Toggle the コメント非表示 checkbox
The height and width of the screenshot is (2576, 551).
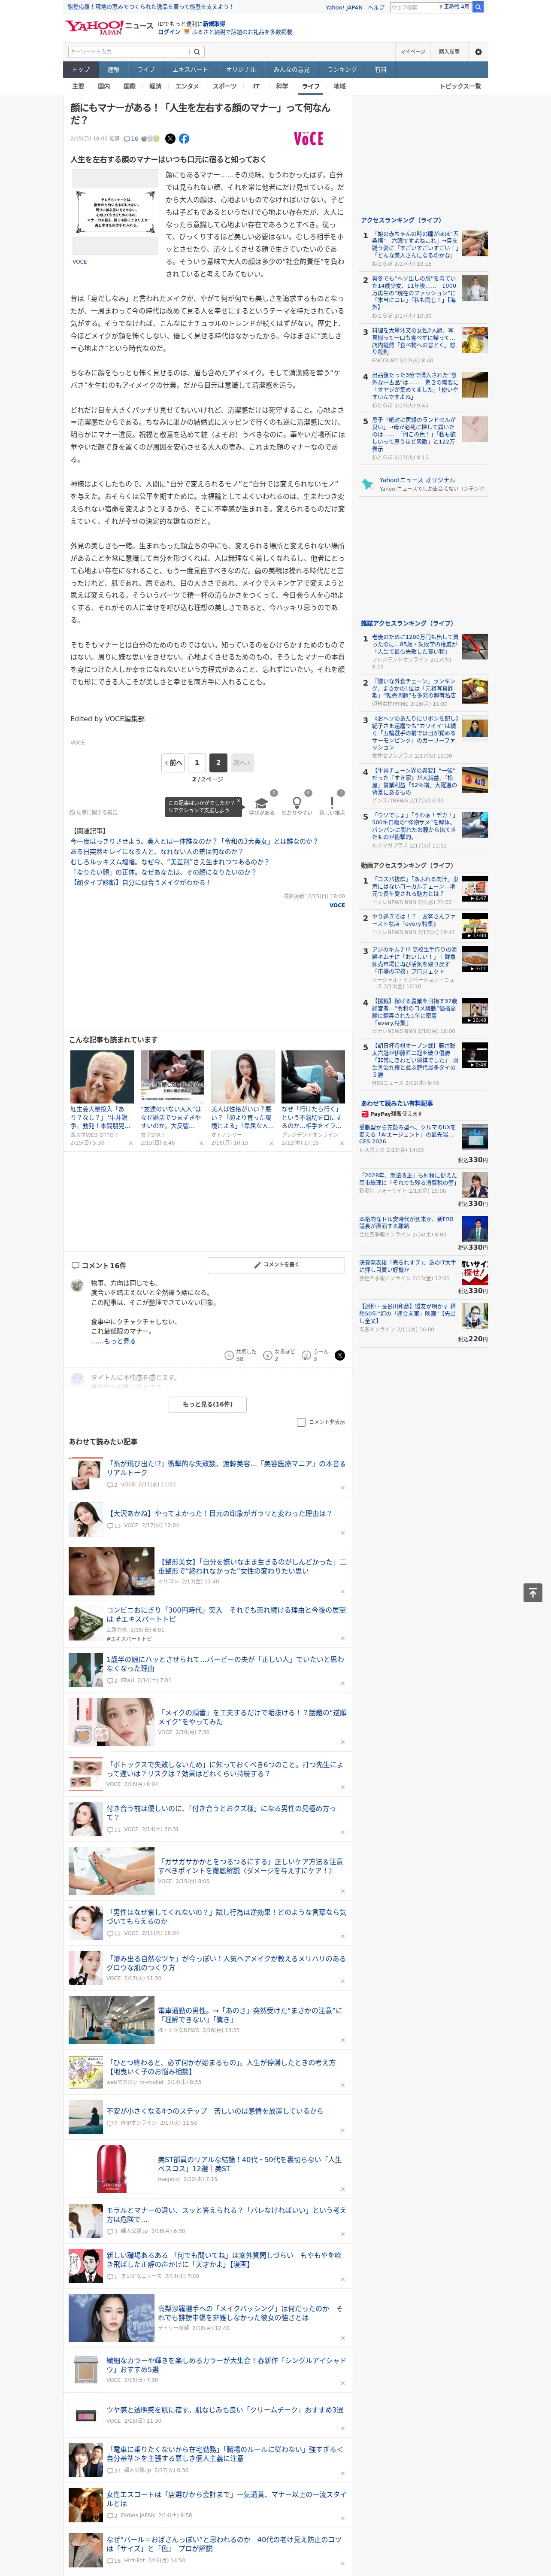coord(301,1422)
